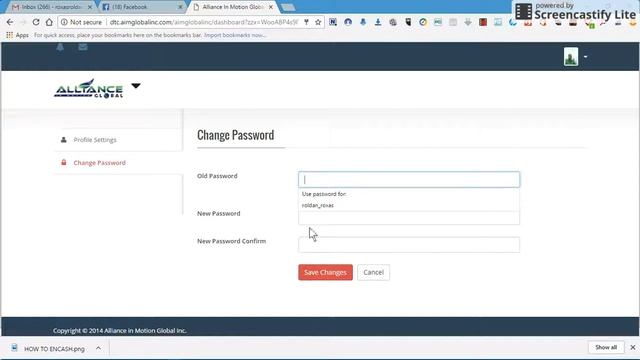The height and width of the screenshot is (360, 640).
Task: Click the N extension icon in toolbar
Action: 333,22
